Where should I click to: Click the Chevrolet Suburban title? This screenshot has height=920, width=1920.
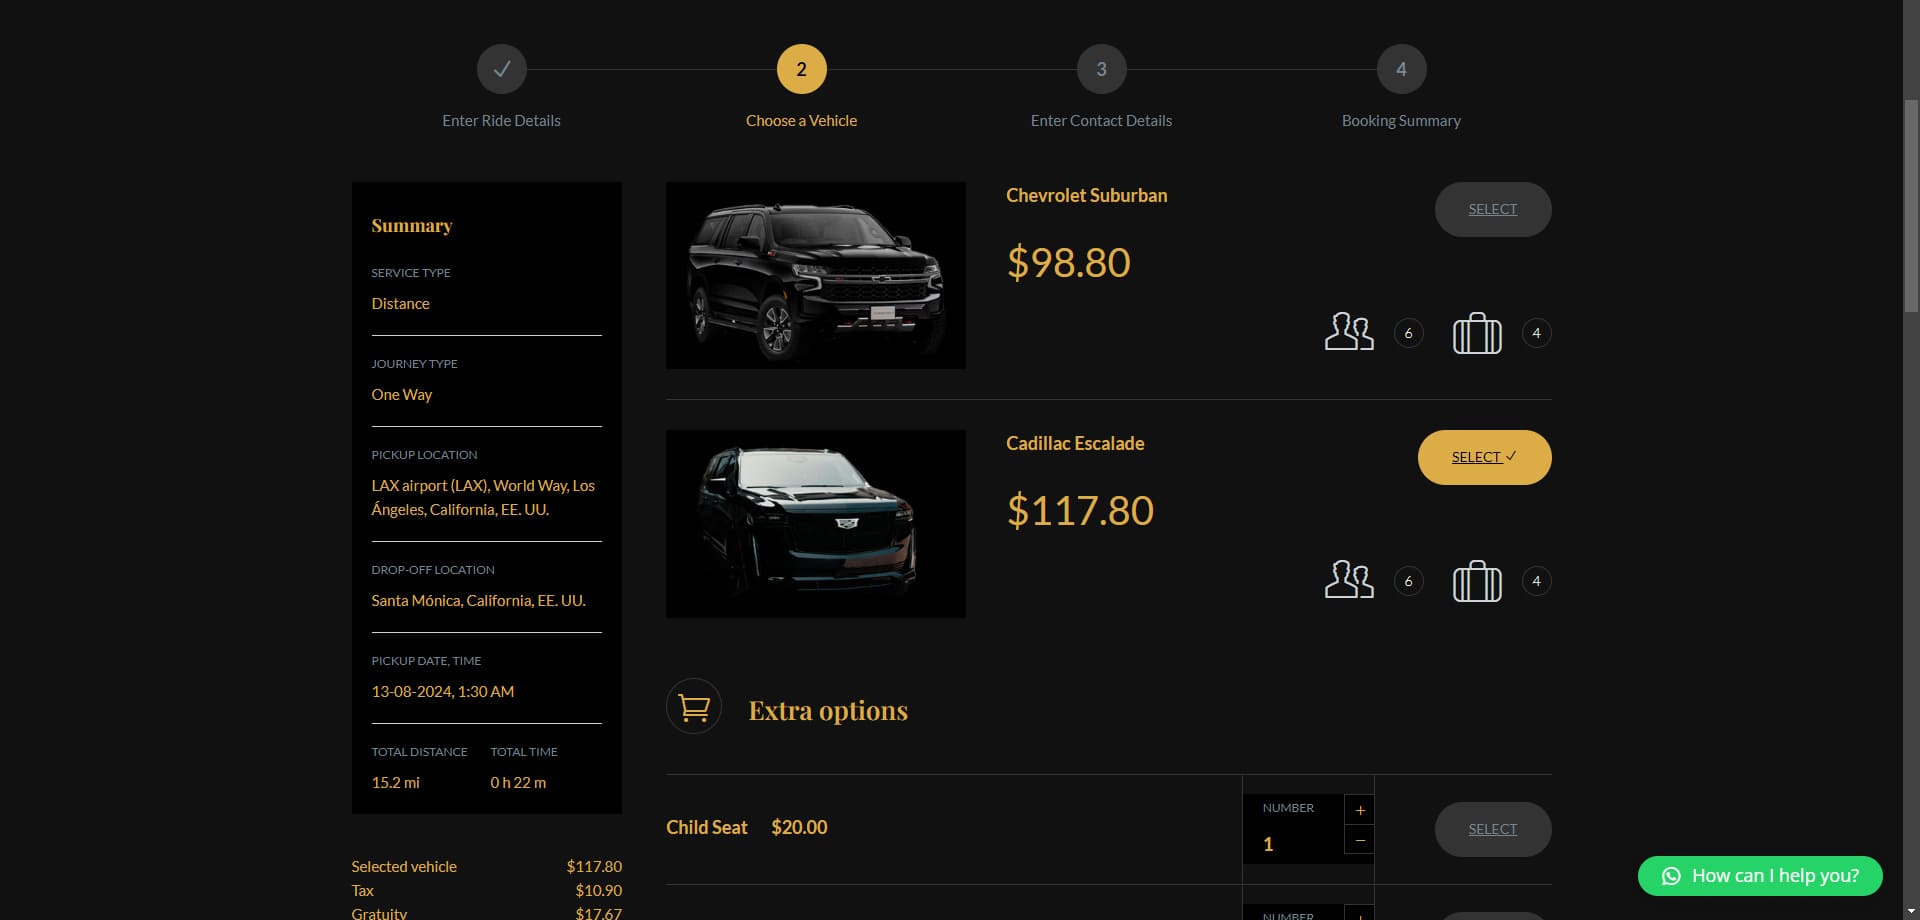tap(1086, 196)
